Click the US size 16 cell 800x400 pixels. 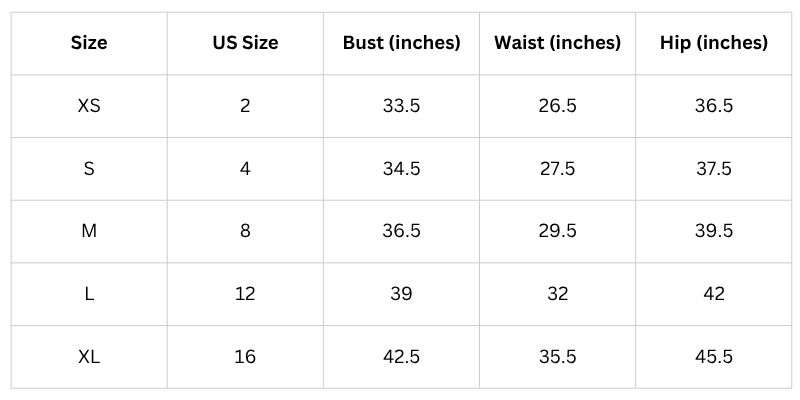245,356
